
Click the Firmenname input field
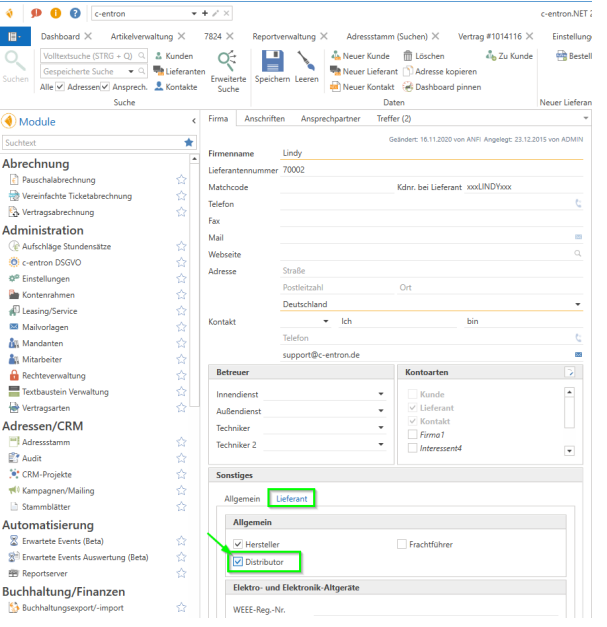430,153
